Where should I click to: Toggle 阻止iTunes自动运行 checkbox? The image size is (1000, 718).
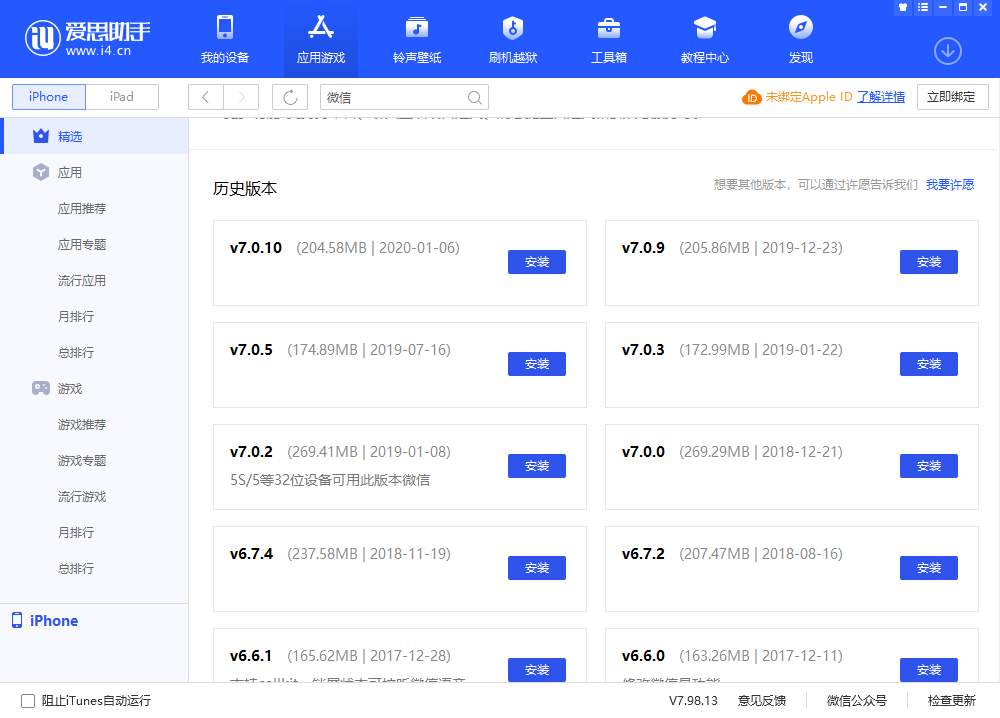pyautogui.click(x=28, y=701)
